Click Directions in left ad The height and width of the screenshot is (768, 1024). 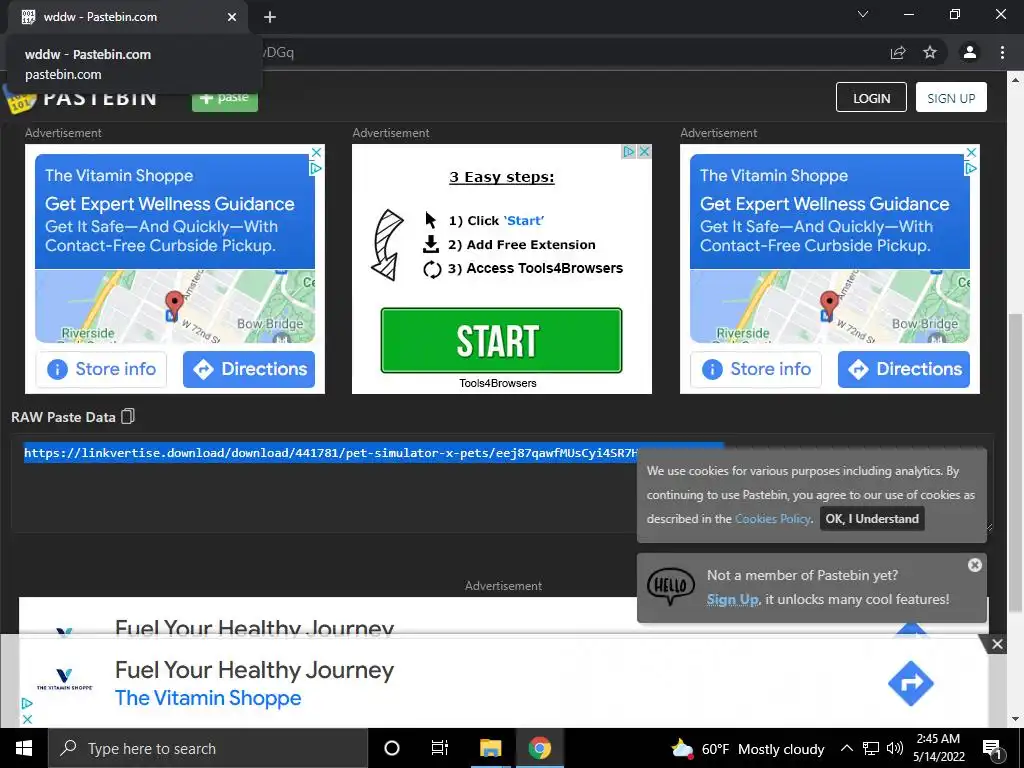249,370
